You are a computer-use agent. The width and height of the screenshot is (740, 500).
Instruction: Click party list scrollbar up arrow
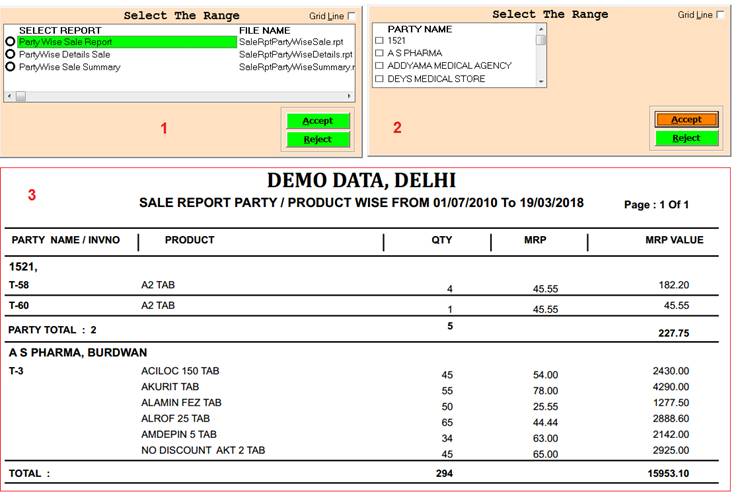pyautogui.click(x=541, y=29)
